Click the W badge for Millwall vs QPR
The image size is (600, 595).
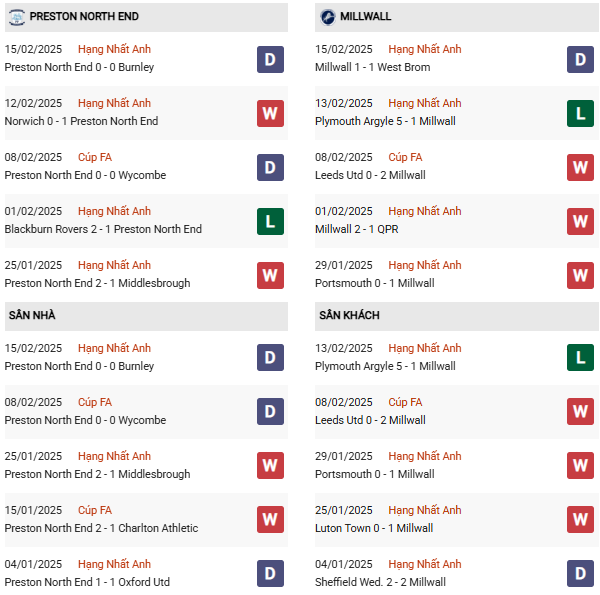tap(580, 221)
